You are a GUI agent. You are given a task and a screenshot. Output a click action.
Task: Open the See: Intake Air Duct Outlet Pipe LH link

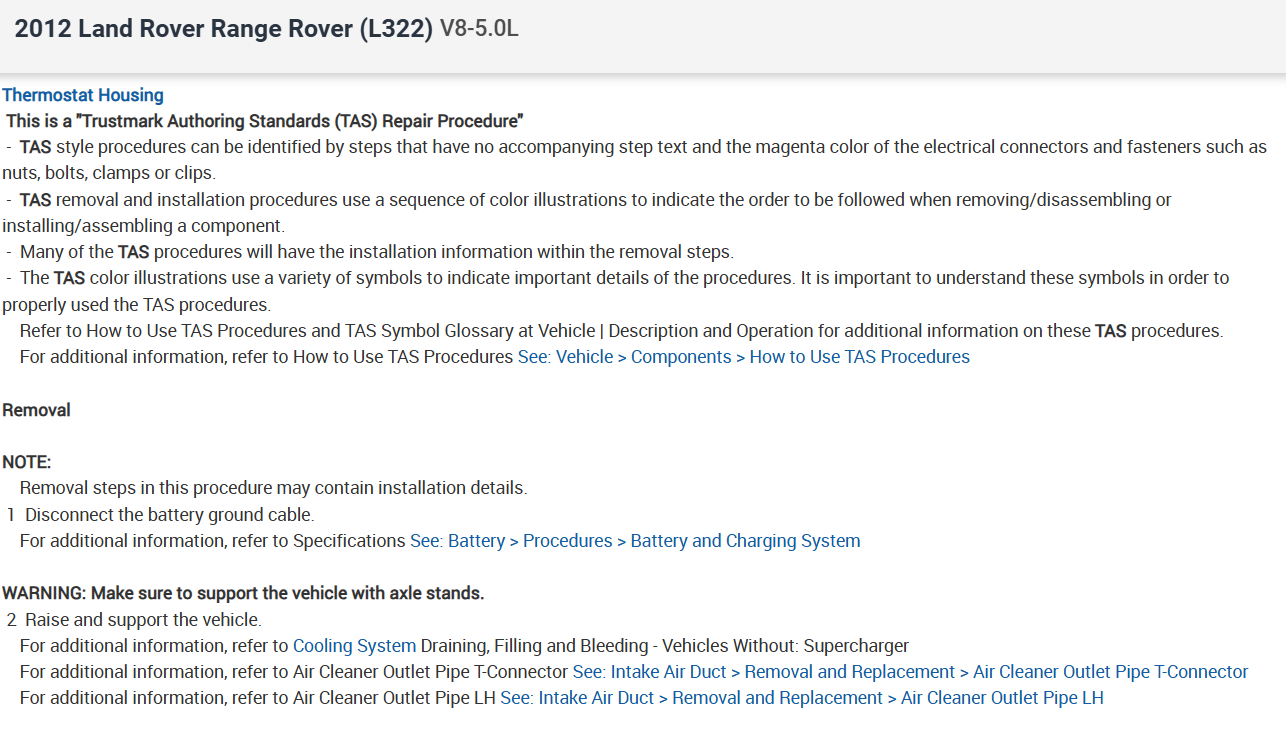tap(802, 698)
